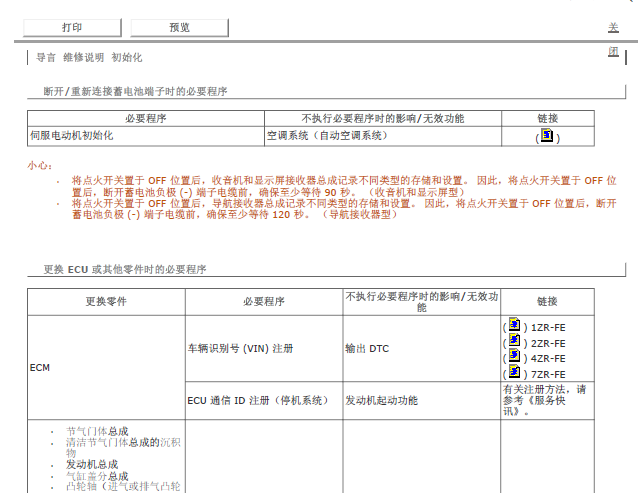Open the 1ZR-FE document link icon
The image size is (638, 493).
[514, 325]
